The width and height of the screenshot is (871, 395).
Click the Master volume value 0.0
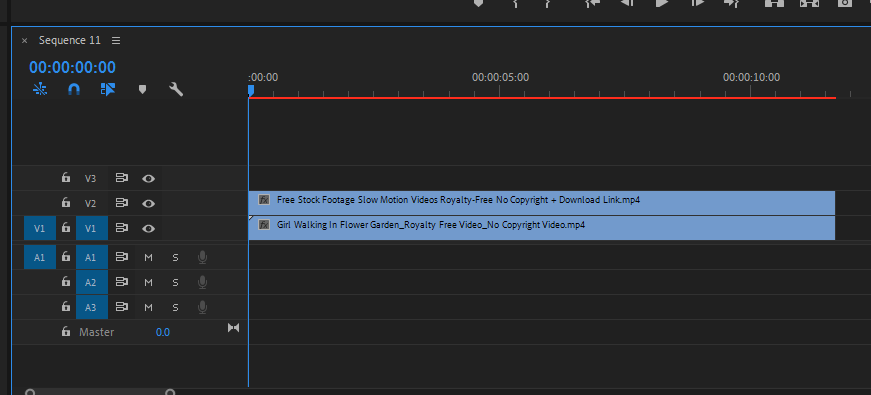163,332
